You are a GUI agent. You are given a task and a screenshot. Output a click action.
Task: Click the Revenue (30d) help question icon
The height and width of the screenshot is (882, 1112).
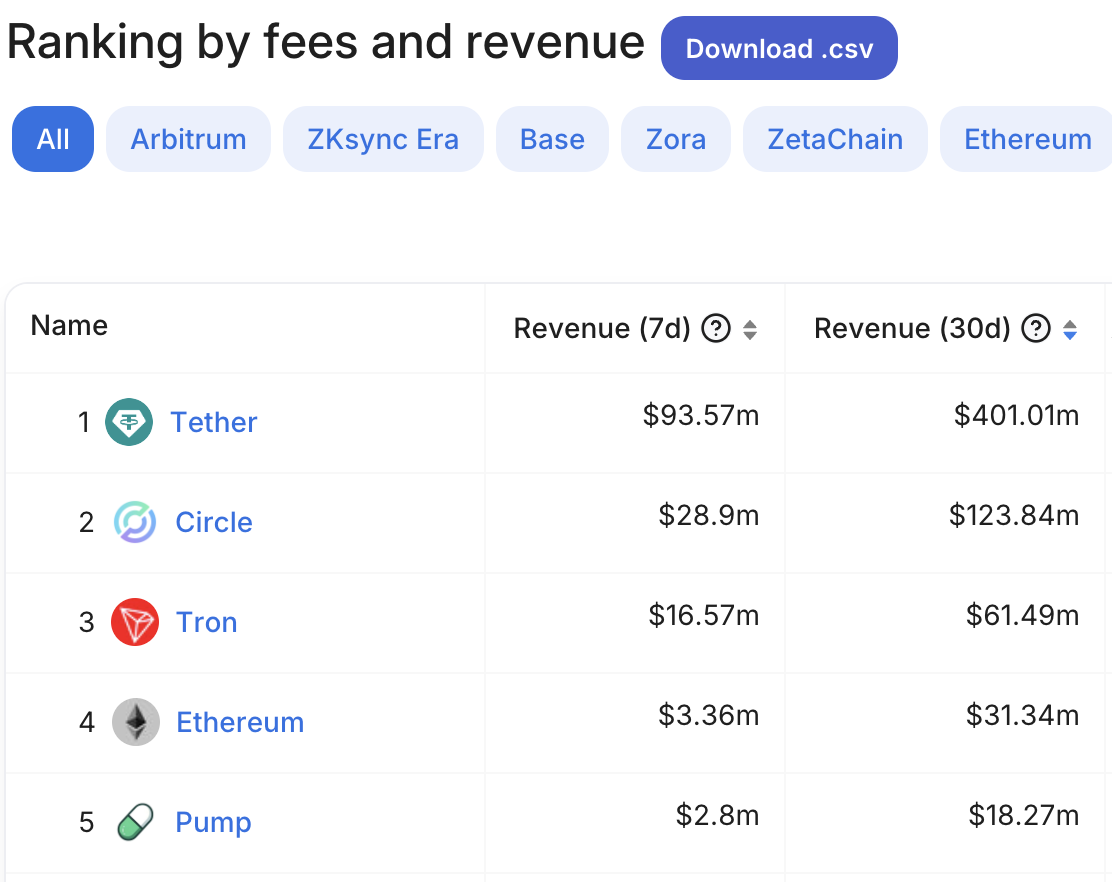[1037, 328]
